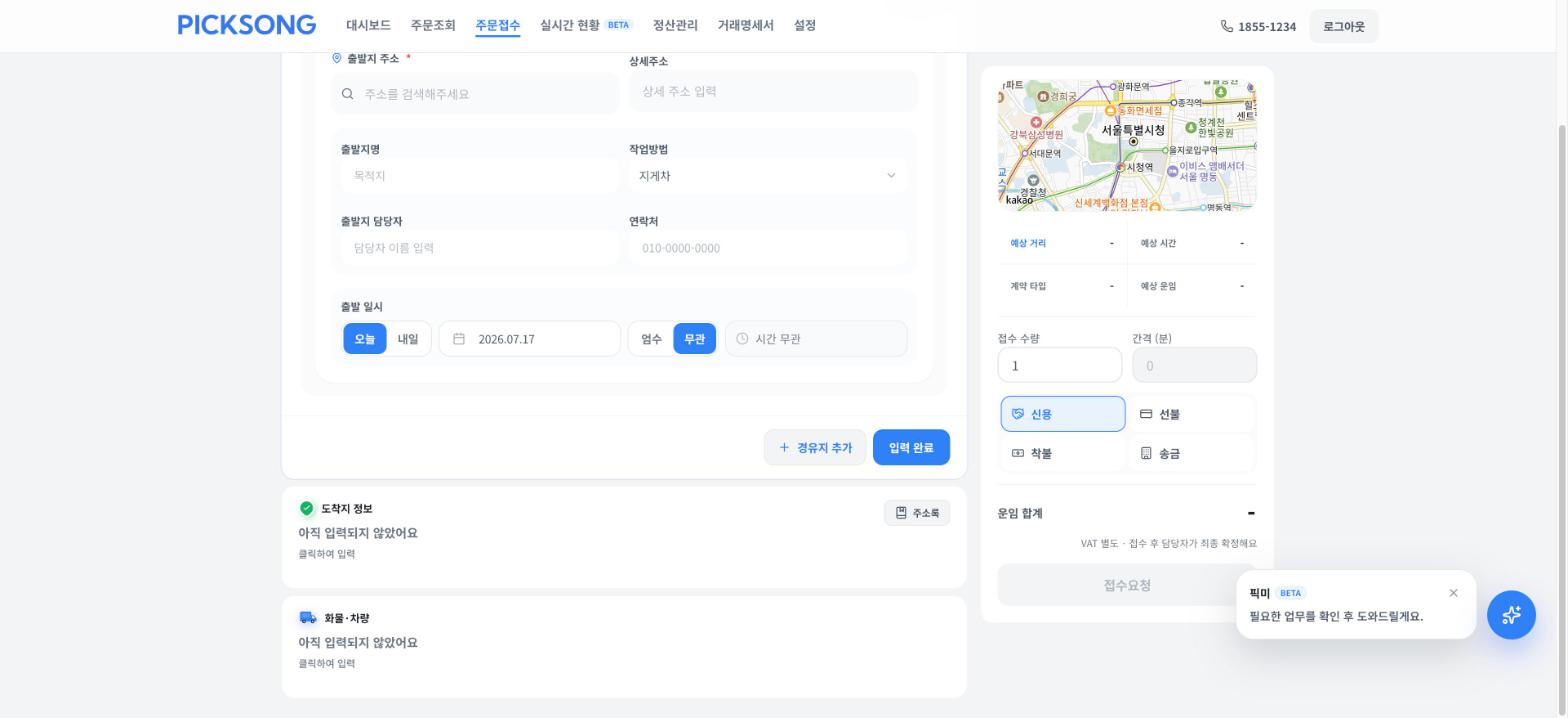Click the 예상 운임 label

click(x=1158, y=286)
